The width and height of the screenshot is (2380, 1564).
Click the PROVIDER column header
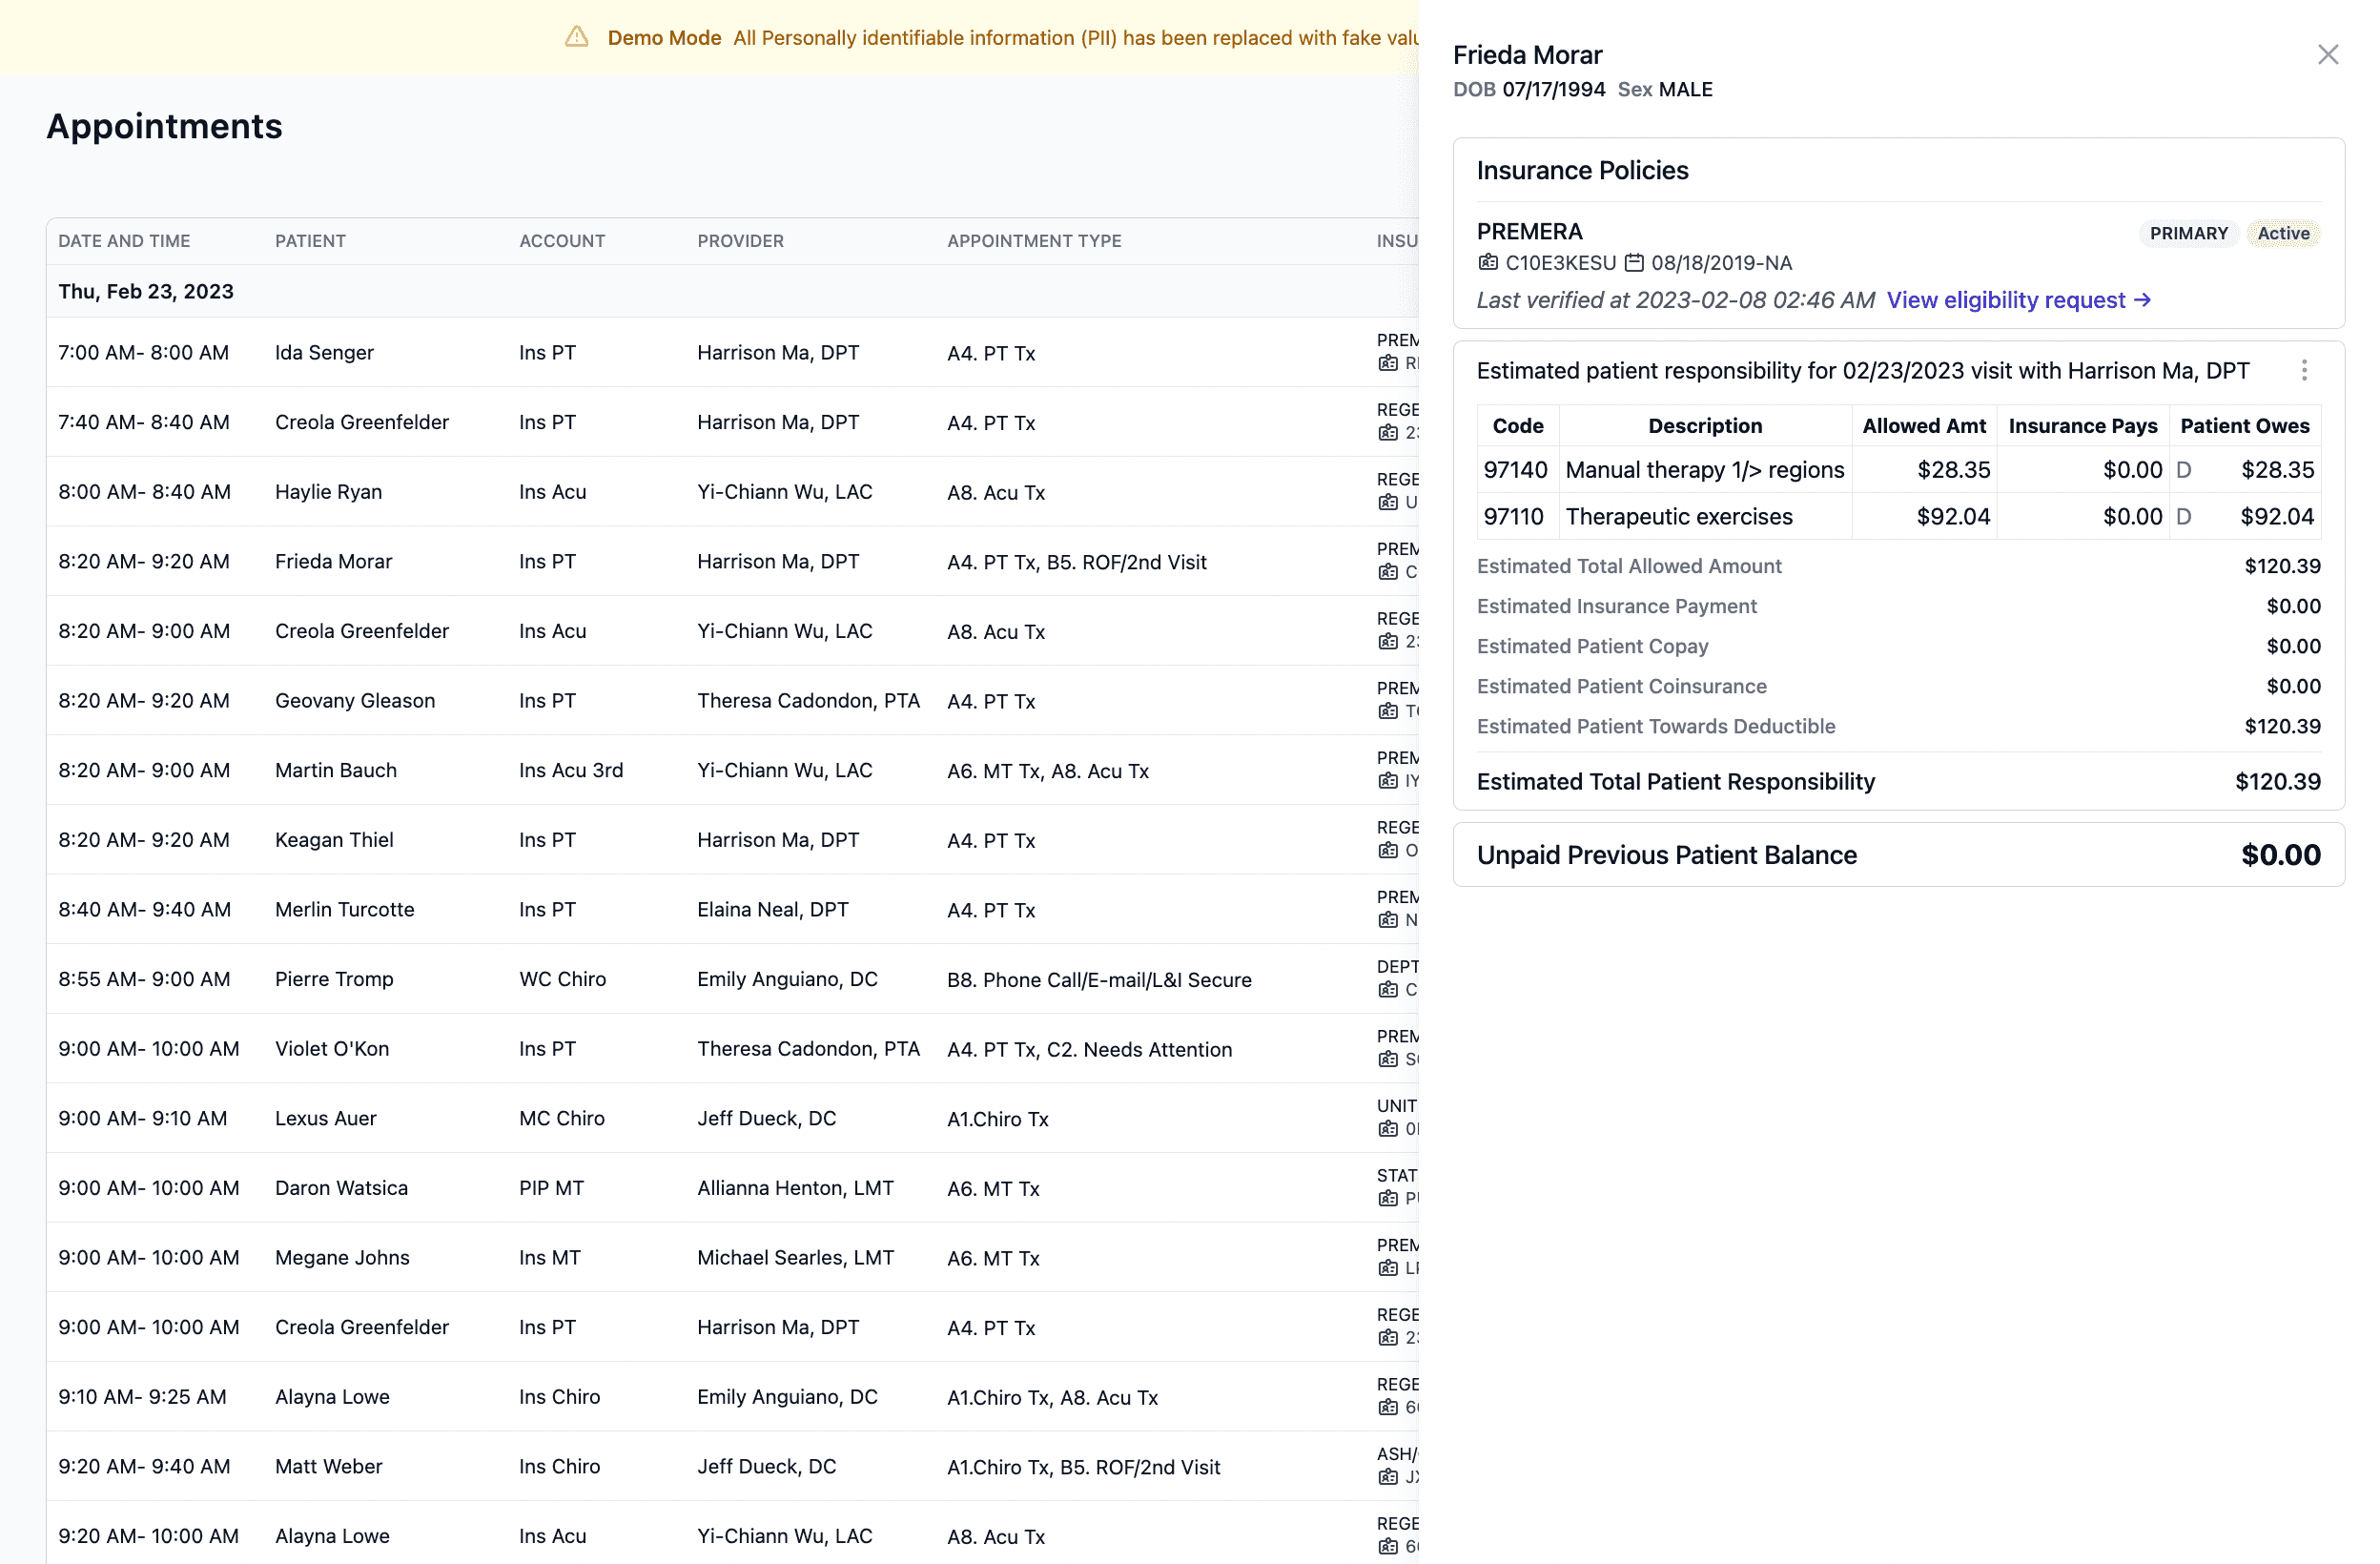(x=740, y=241)
